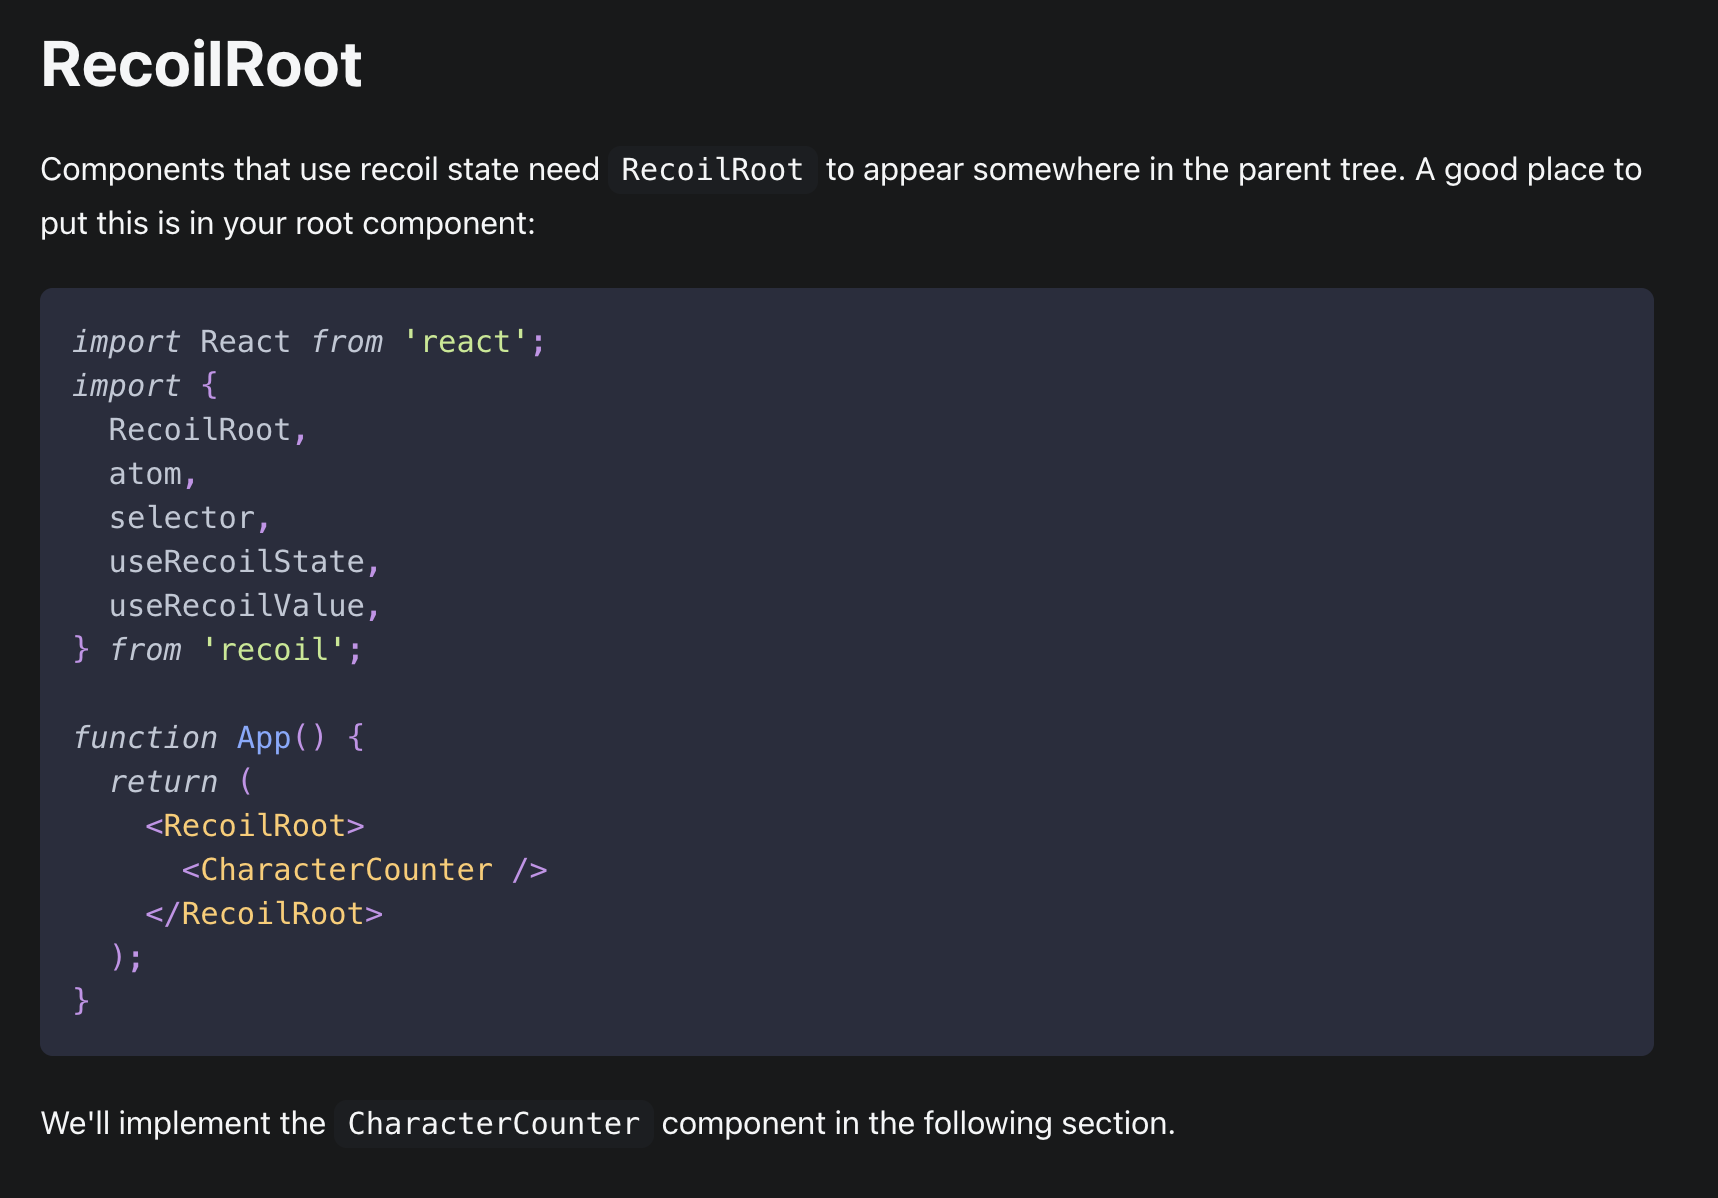Click 'atom,' in the import list

coord(153,474)
